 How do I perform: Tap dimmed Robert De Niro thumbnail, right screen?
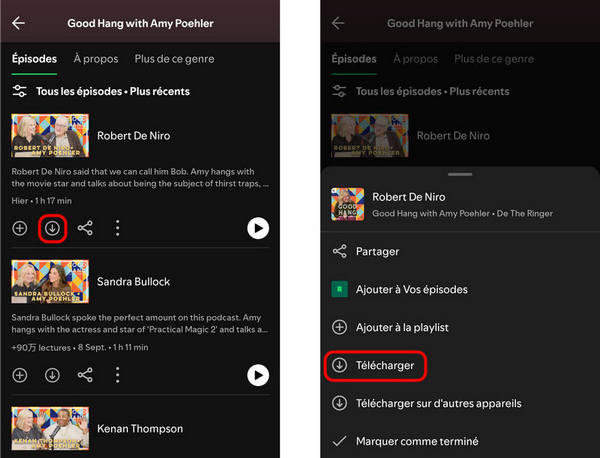click(370, 135)
